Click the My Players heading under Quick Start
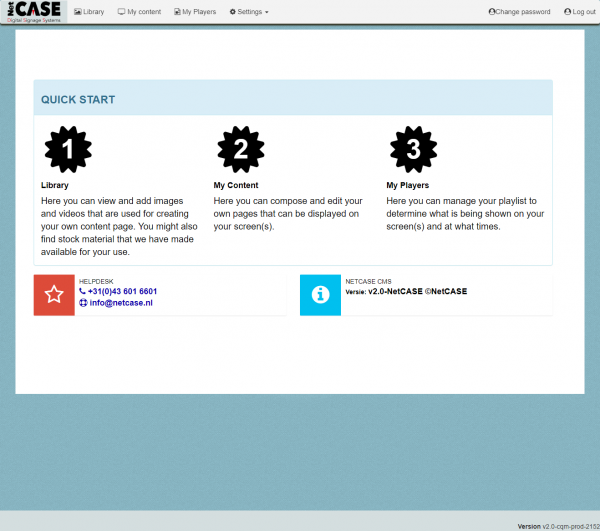Screen dimensions: 600x531 408,185
